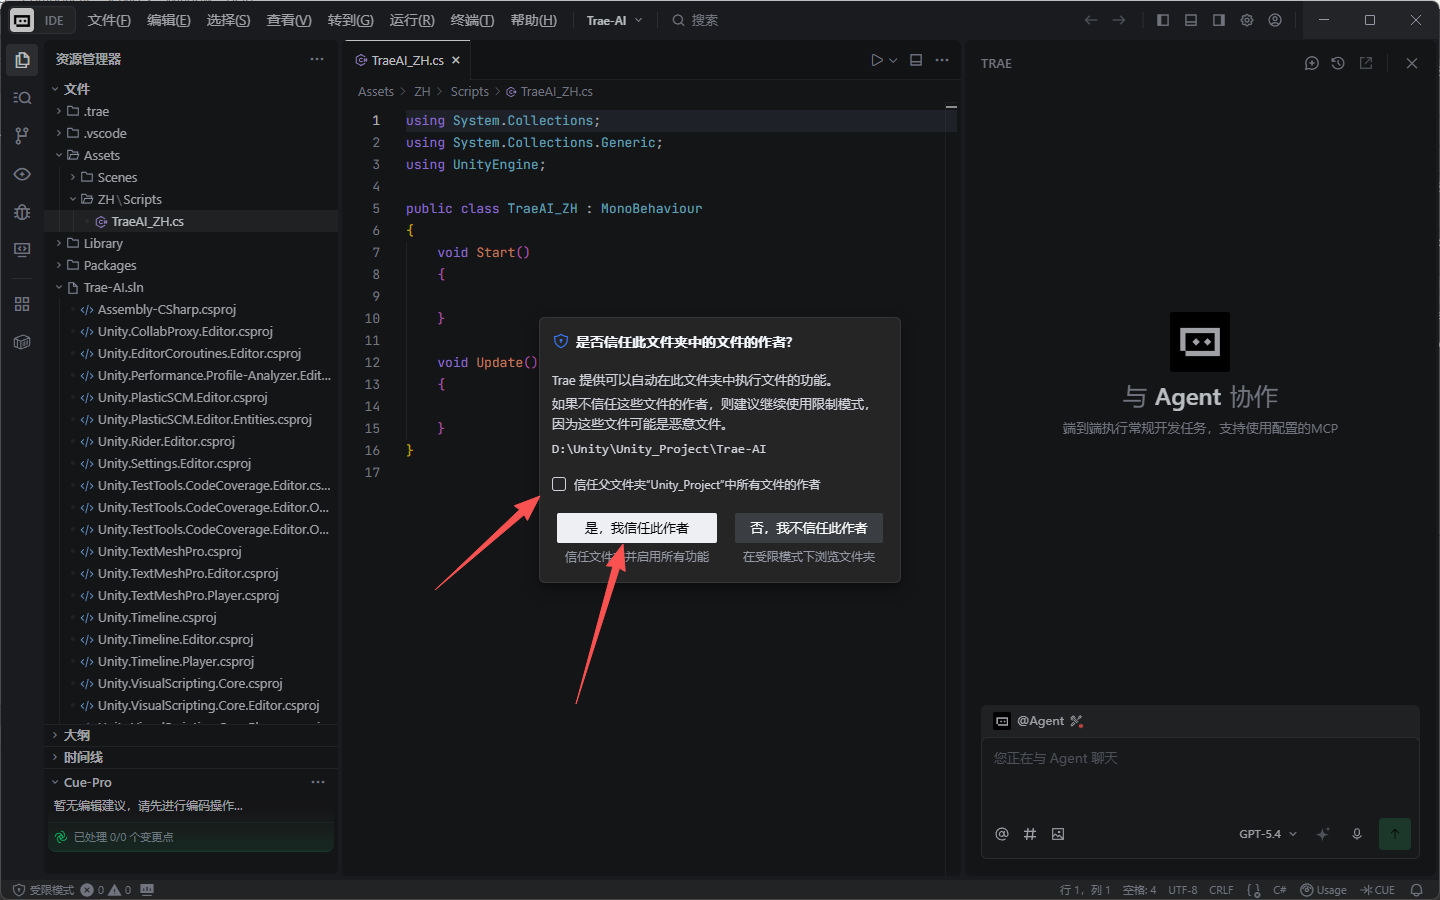Image resolution: width=1440 pixels, height=900 pixels.
Task: Open the Explorer view in the activity bar
Action: 22,60
